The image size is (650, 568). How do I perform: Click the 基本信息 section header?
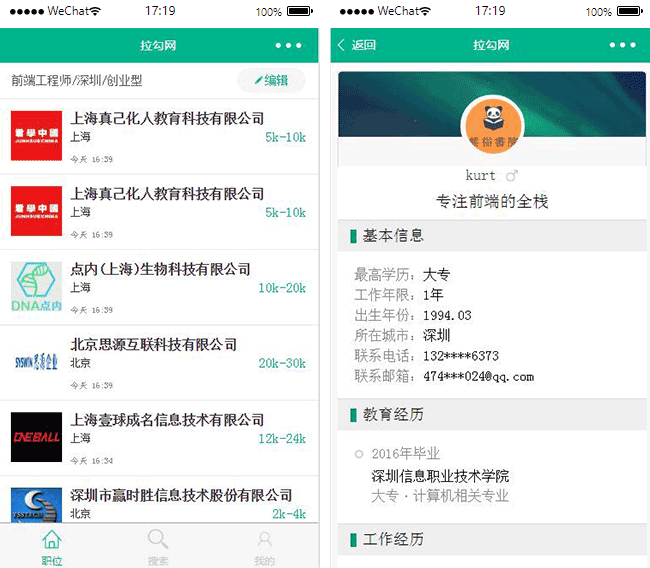coord(492,235)
